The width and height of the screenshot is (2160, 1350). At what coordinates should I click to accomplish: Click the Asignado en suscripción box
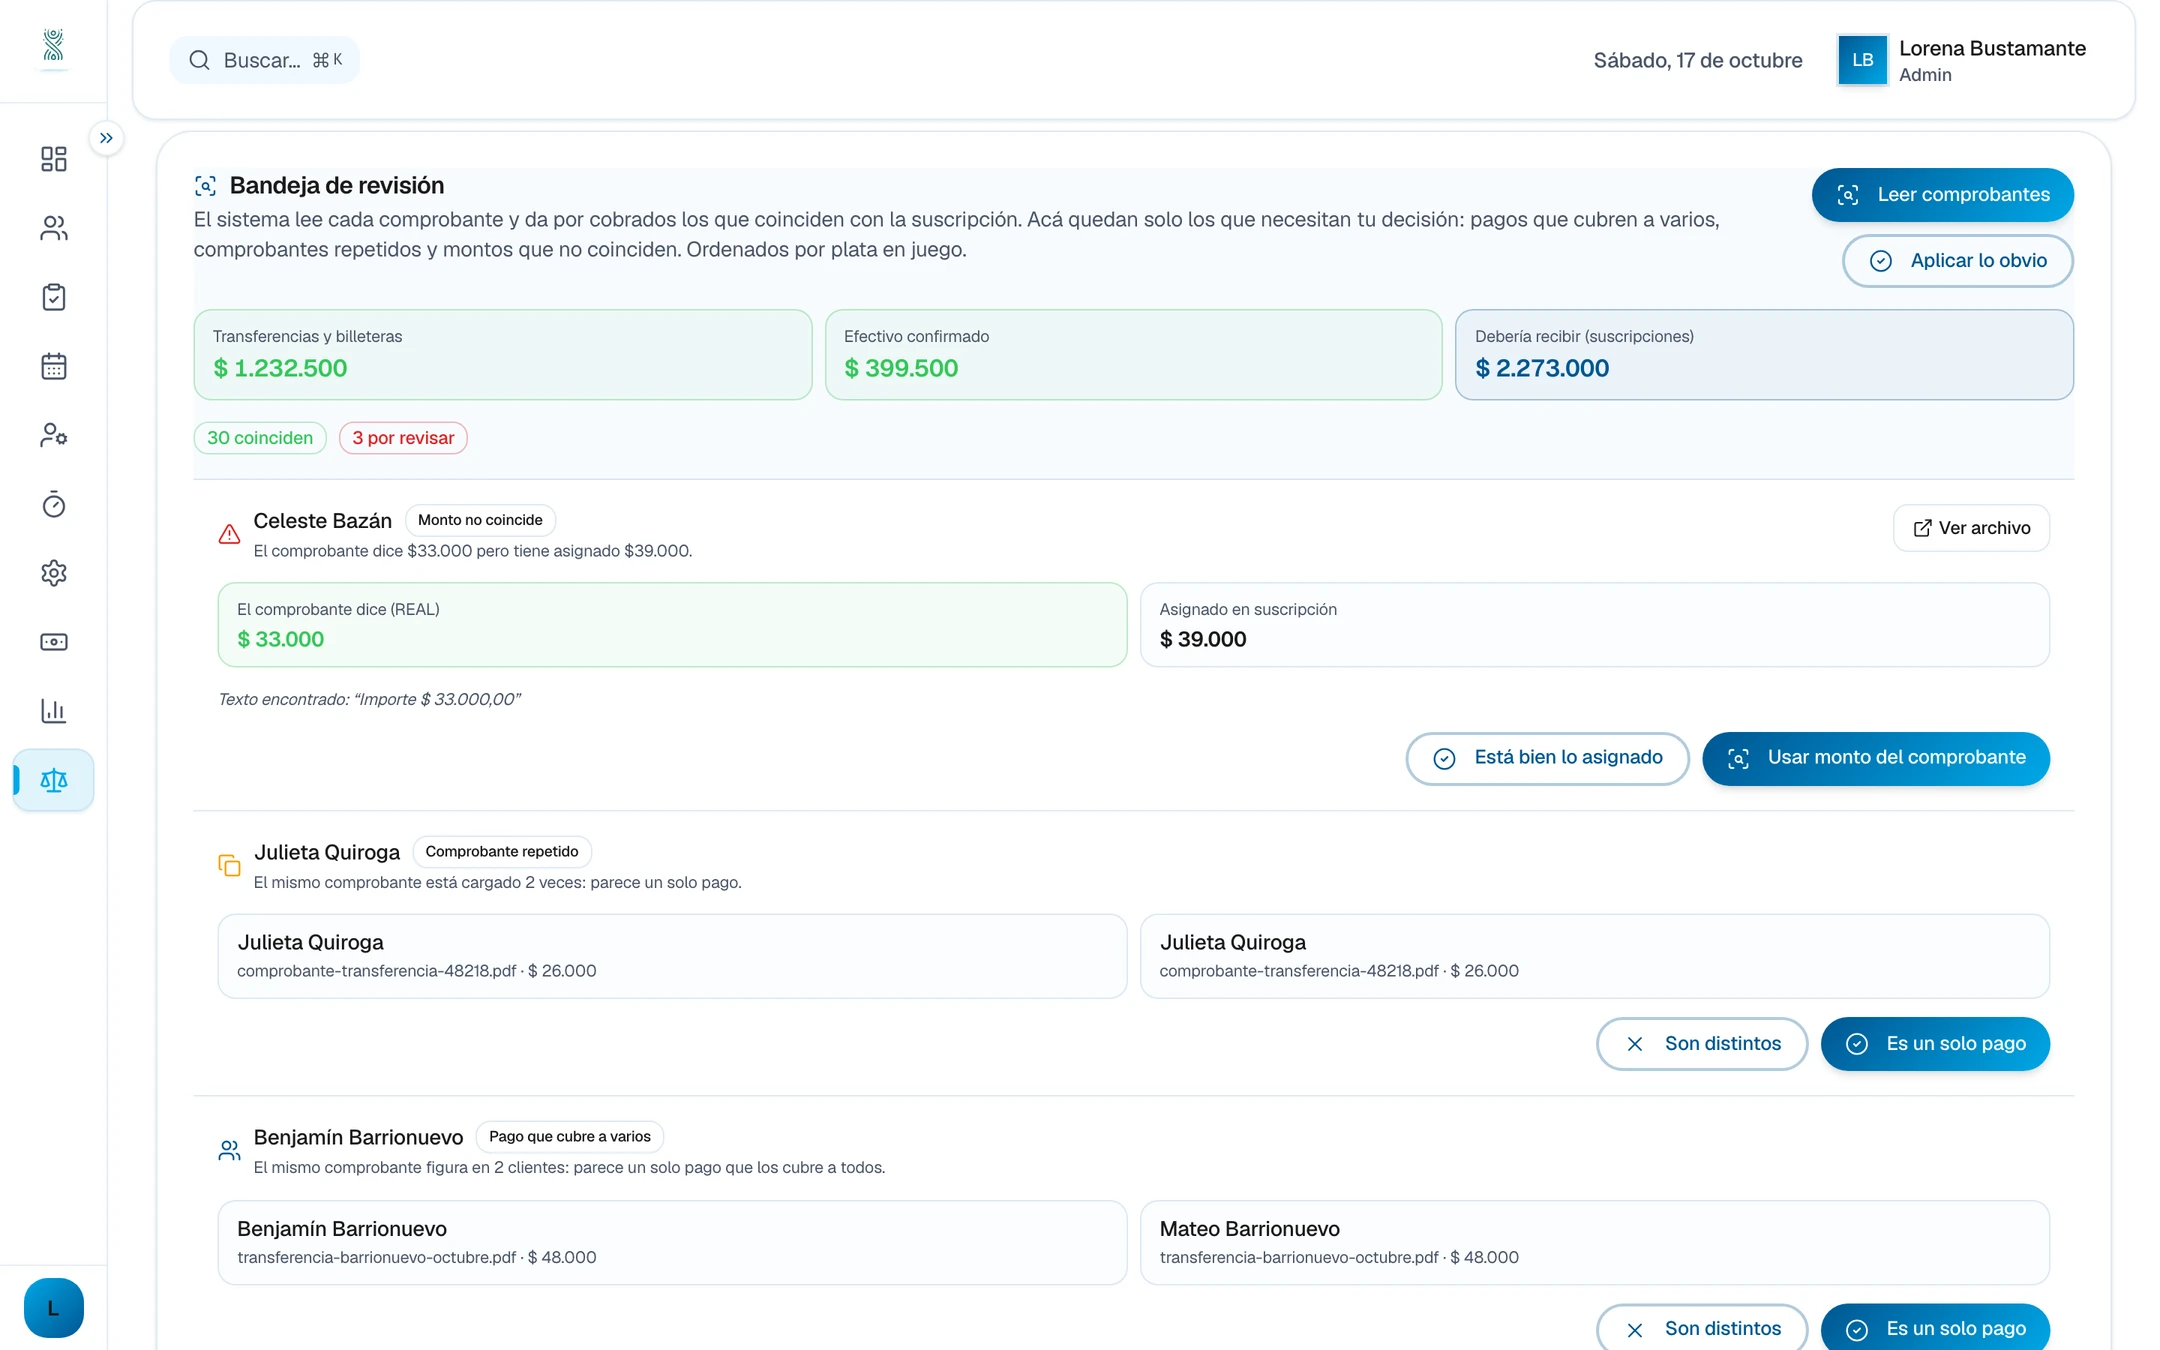pos(1595,625)
